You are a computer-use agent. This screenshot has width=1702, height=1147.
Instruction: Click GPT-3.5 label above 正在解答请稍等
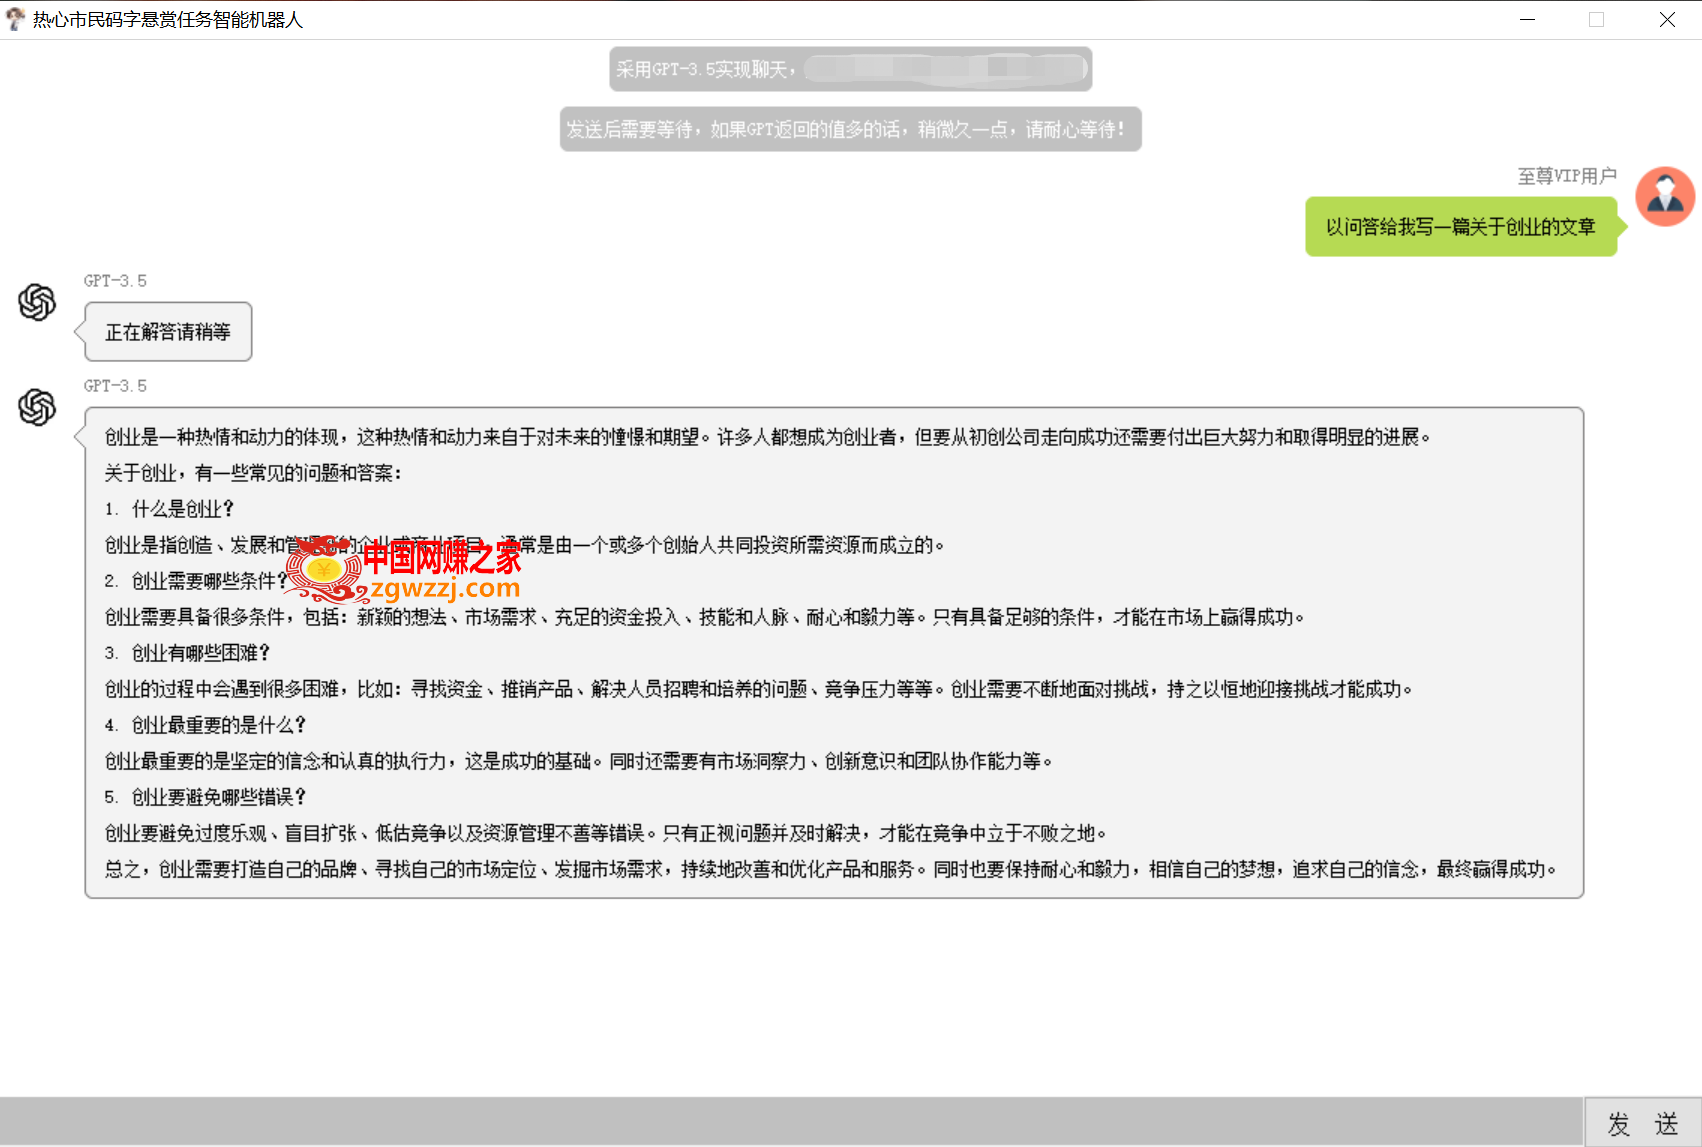coord(115,281)
